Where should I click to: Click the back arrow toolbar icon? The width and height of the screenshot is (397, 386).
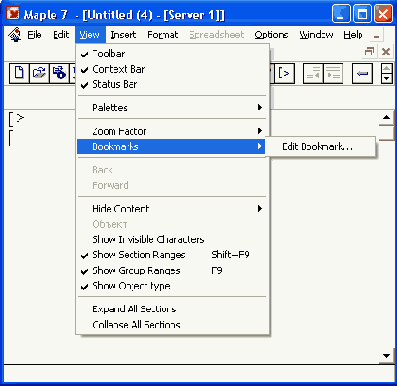(362, 73)
